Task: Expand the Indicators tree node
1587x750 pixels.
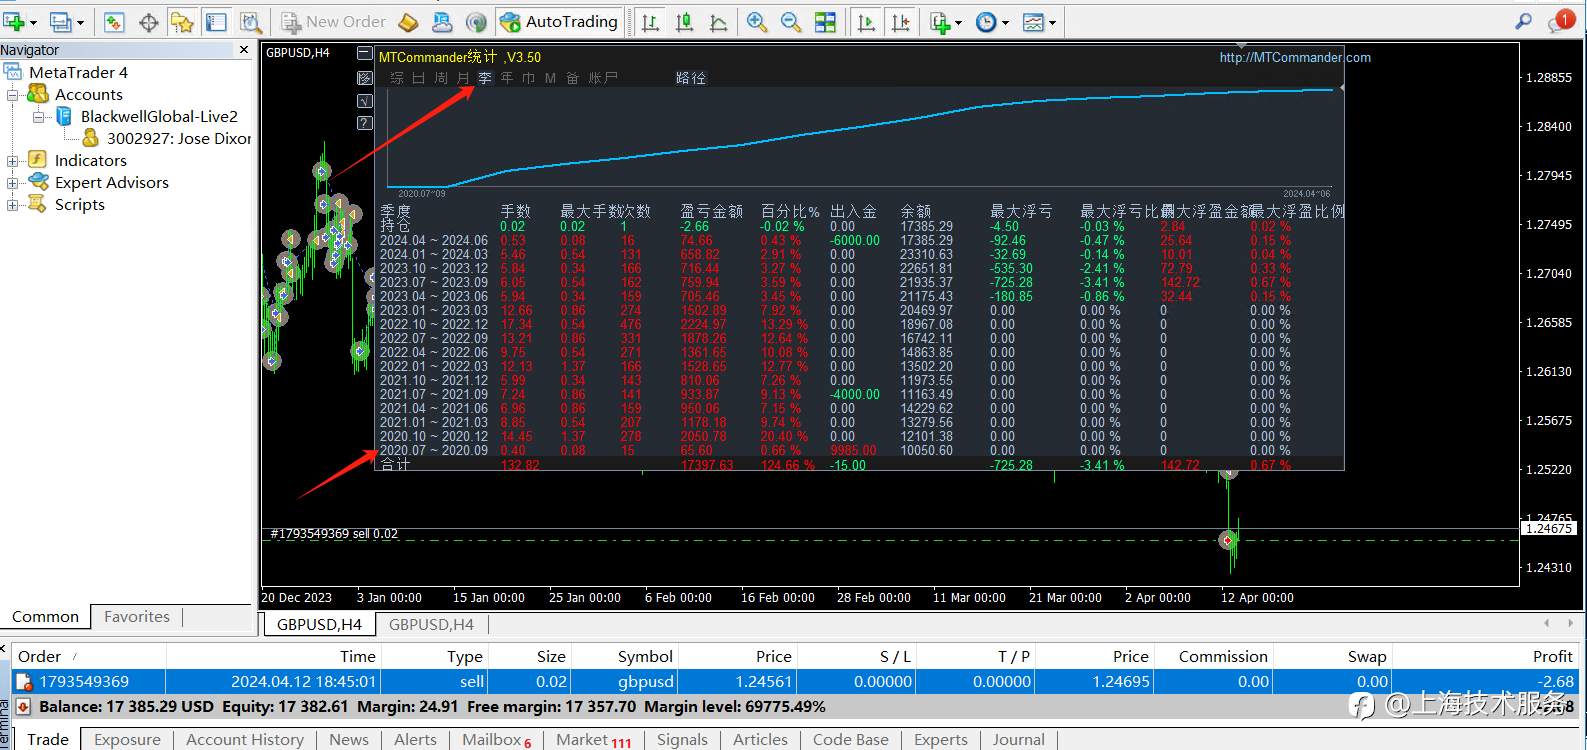Action: point(12,161)
